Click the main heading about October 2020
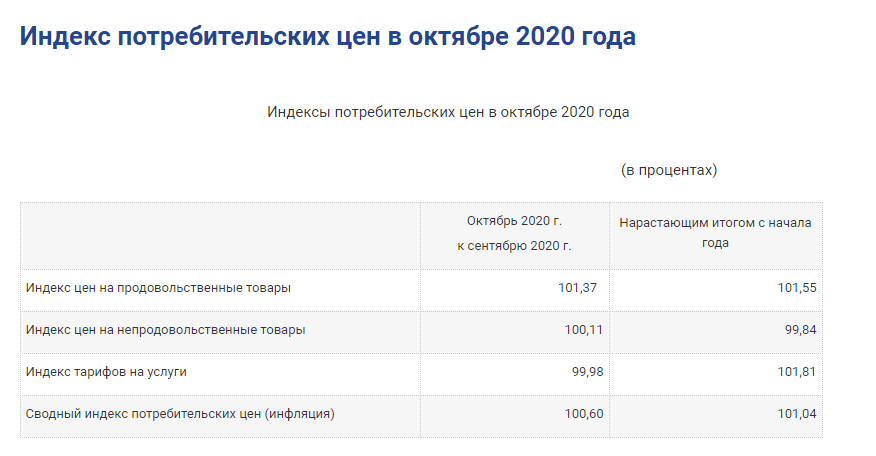876x456 pixels. click(328, 36)
